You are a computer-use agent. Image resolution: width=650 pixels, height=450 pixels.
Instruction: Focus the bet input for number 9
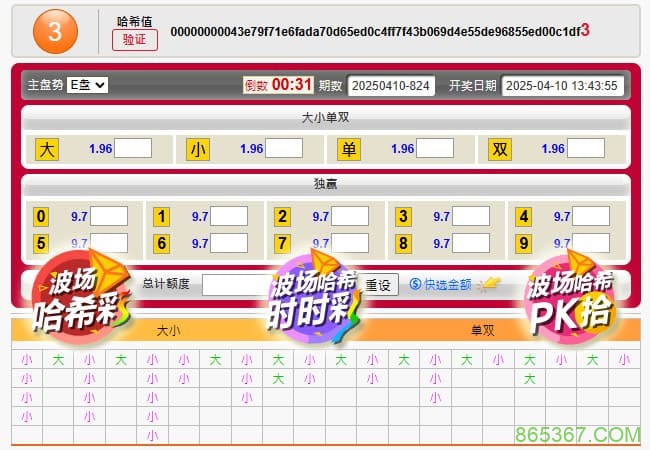tap(591, 243)
